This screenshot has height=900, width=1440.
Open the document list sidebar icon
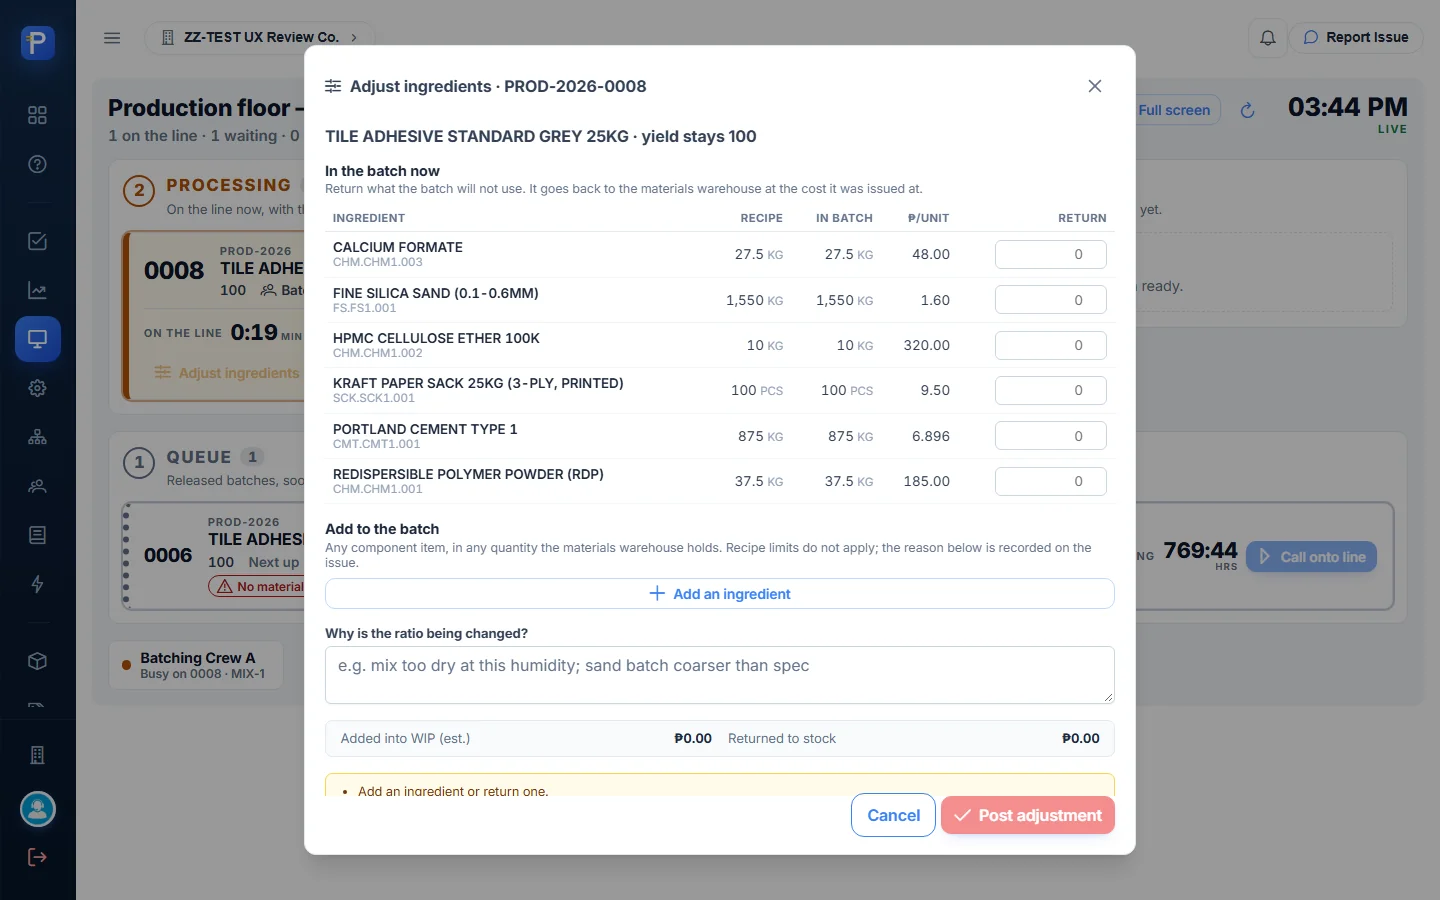click(37, 535)
